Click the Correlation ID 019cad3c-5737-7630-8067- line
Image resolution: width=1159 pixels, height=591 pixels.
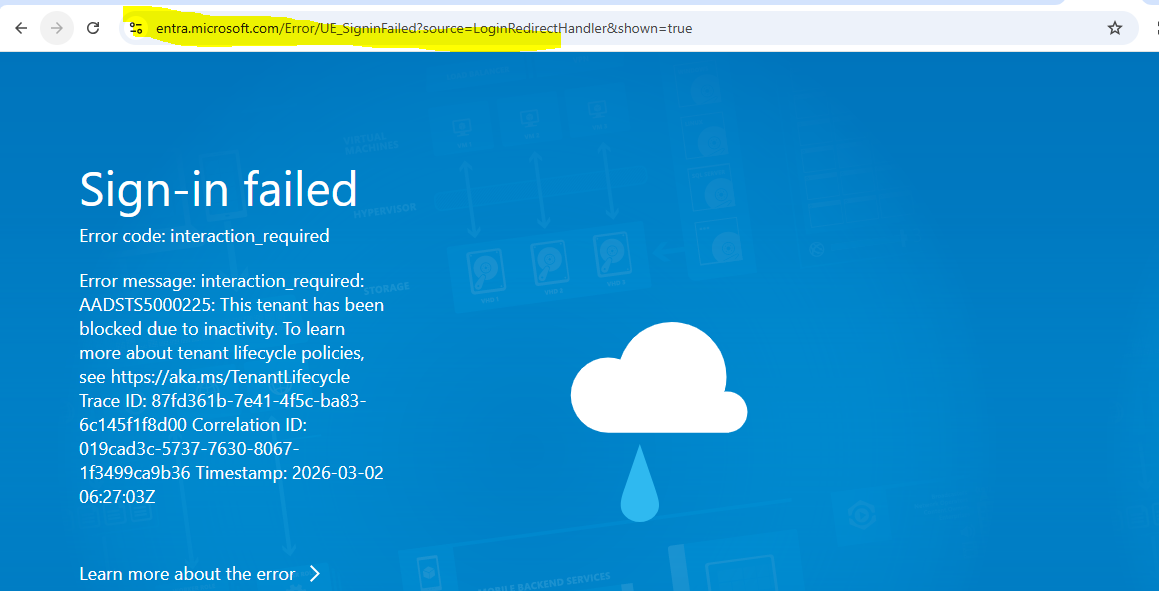point(189,448)
